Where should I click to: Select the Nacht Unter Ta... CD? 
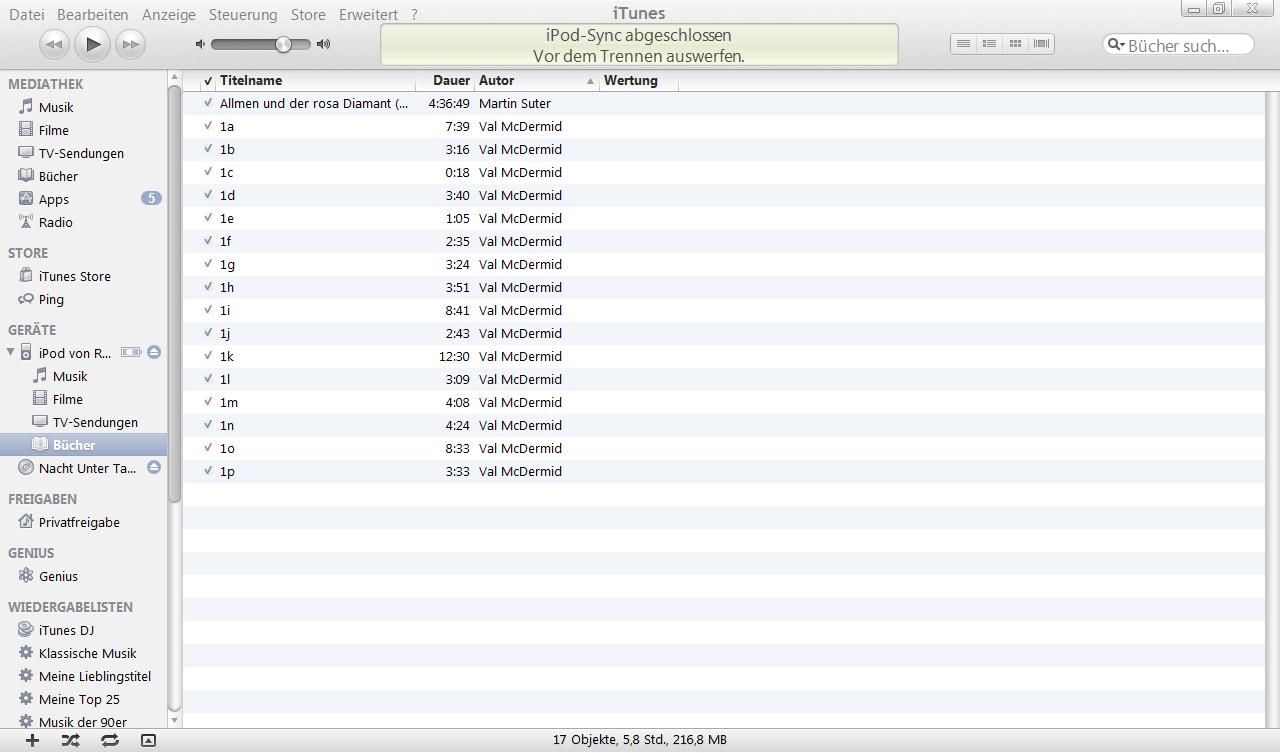[87, 468]
